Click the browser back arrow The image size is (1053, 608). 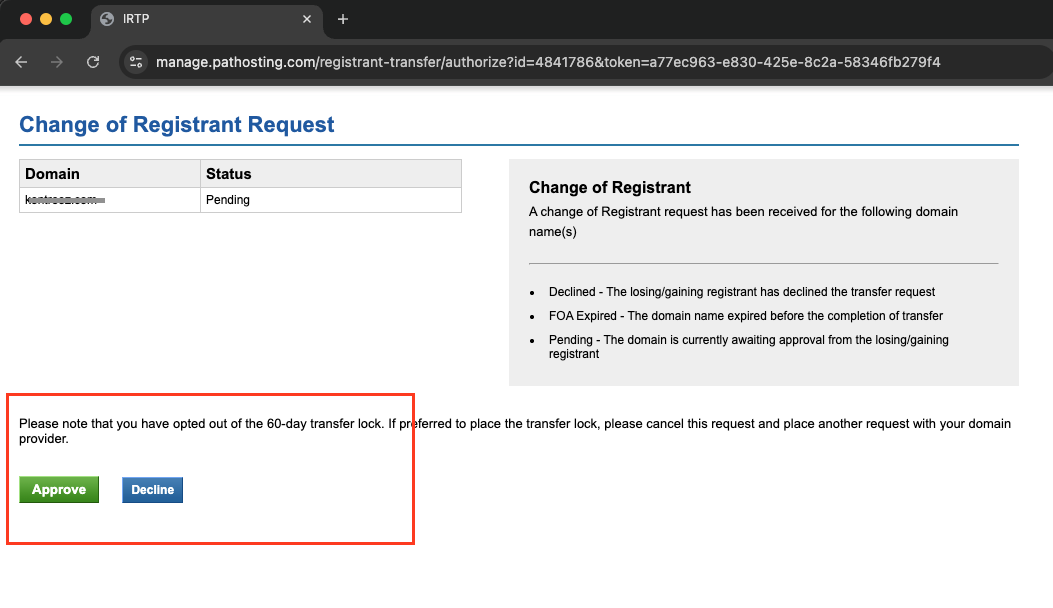21,62
